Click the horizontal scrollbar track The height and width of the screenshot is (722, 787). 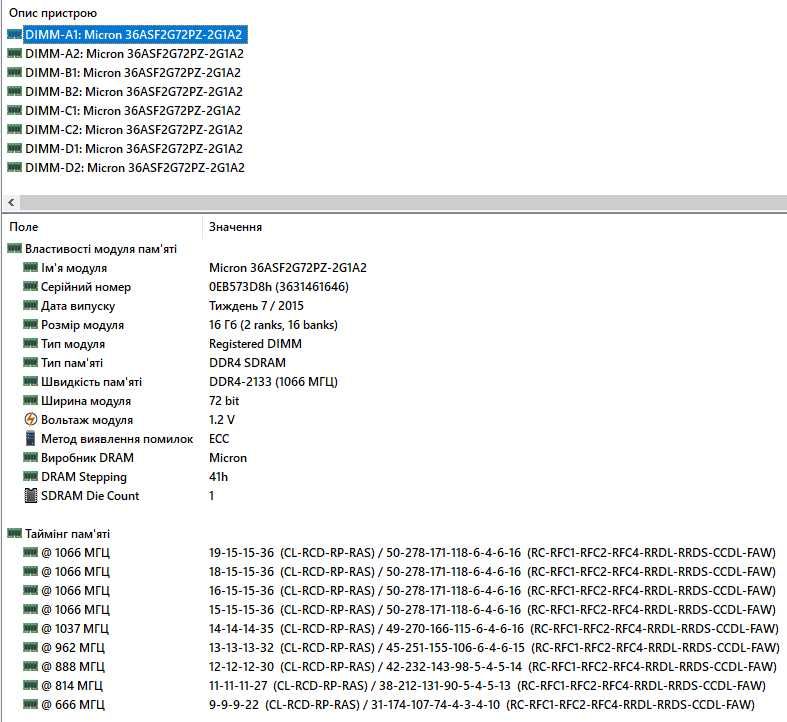click(403, 203)
